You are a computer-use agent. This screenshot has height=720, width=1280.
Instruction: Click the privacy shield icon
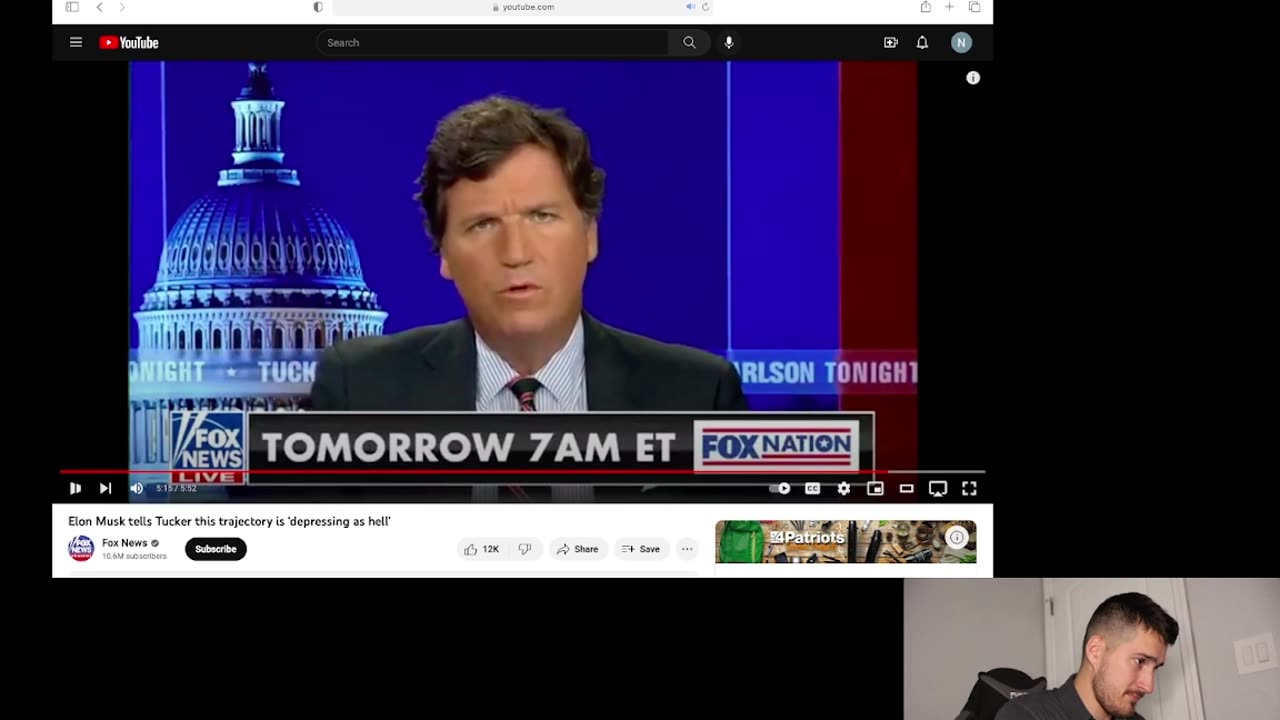pos(318,7)
